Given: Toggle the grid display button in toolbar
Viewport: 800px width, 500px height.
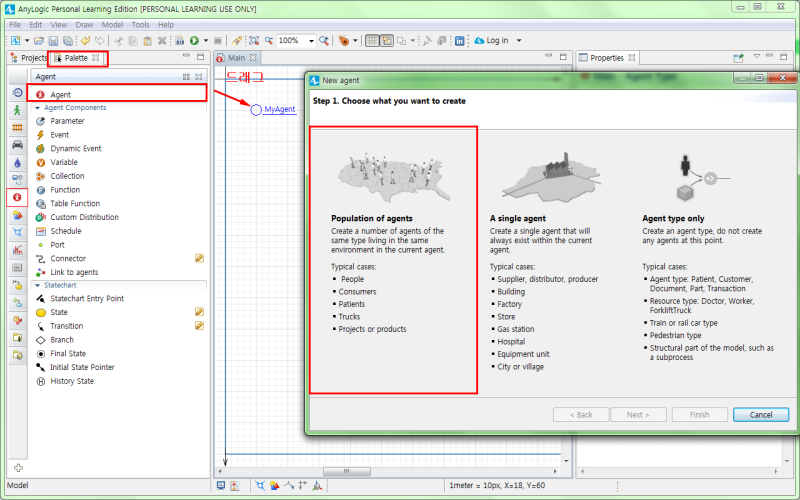Looking at the screenshot, I should pyautogui.click(x=372, y=41).
